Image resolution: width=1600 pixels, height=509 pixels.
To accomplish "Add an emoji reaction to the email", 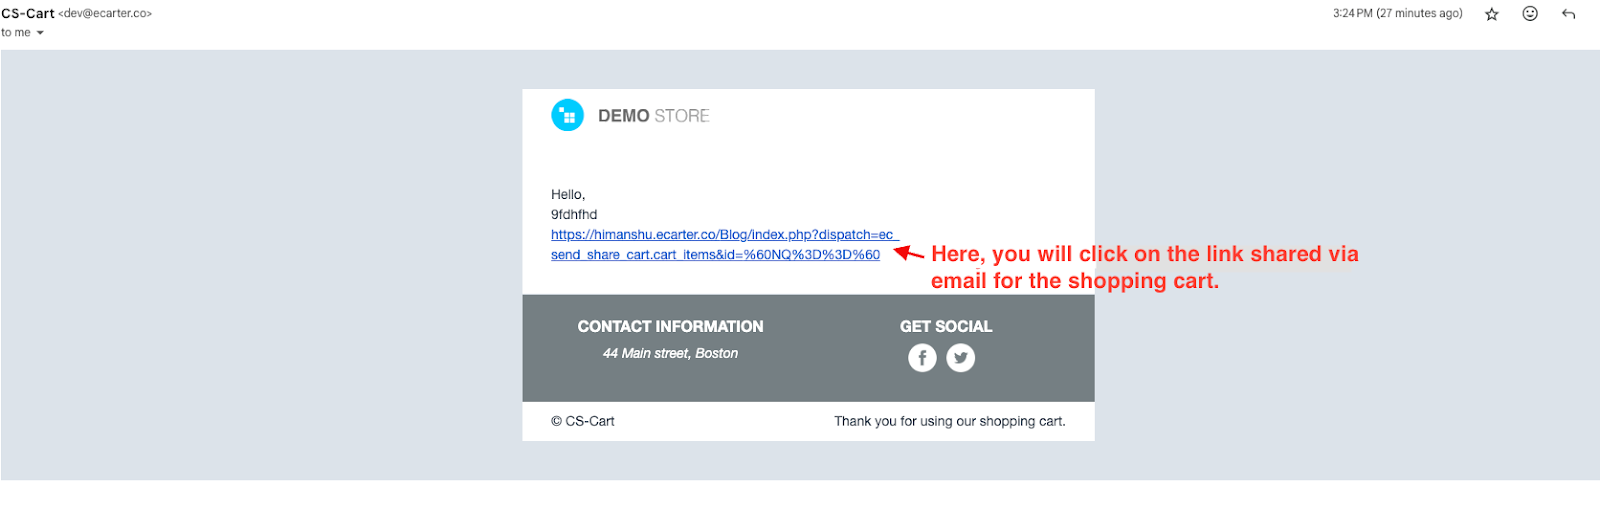I will pyautogui.click(x=1530, y=14).
